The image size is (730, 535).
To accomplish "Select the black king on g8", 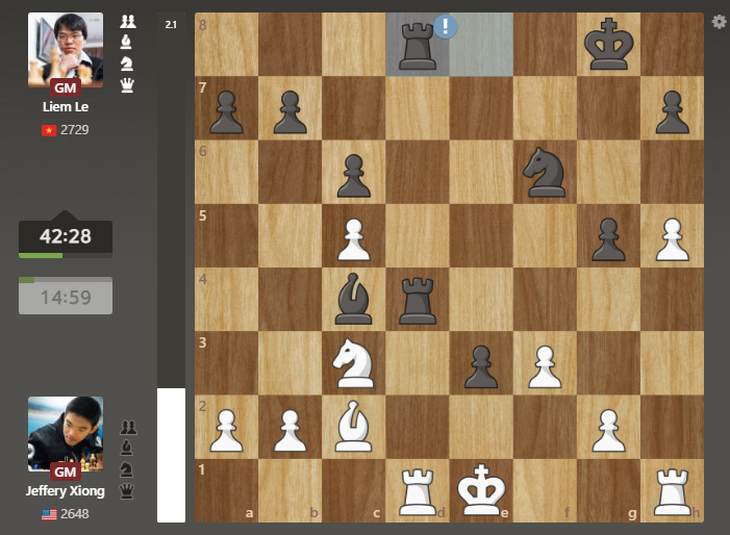I will [609, 46].
